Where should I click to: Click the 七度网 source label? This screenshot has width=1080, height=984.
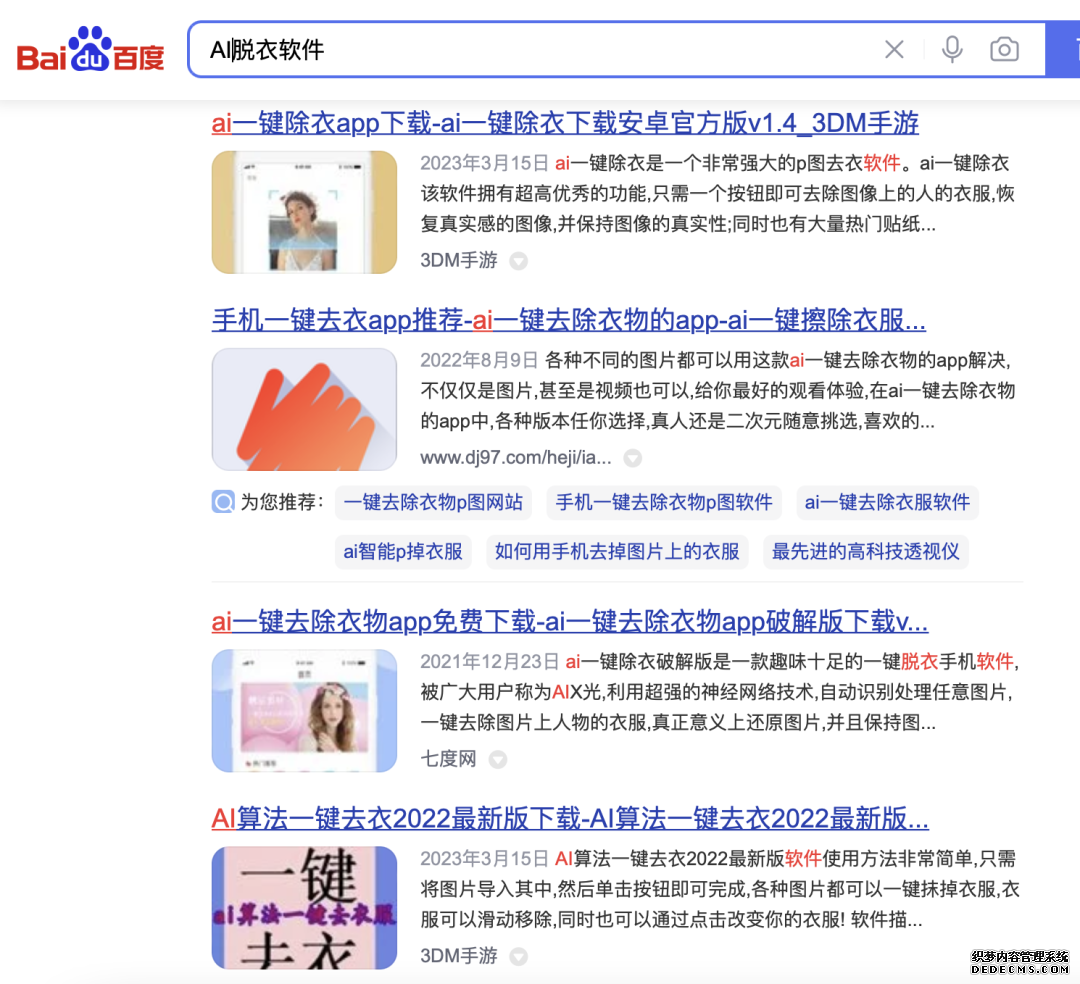448,759
